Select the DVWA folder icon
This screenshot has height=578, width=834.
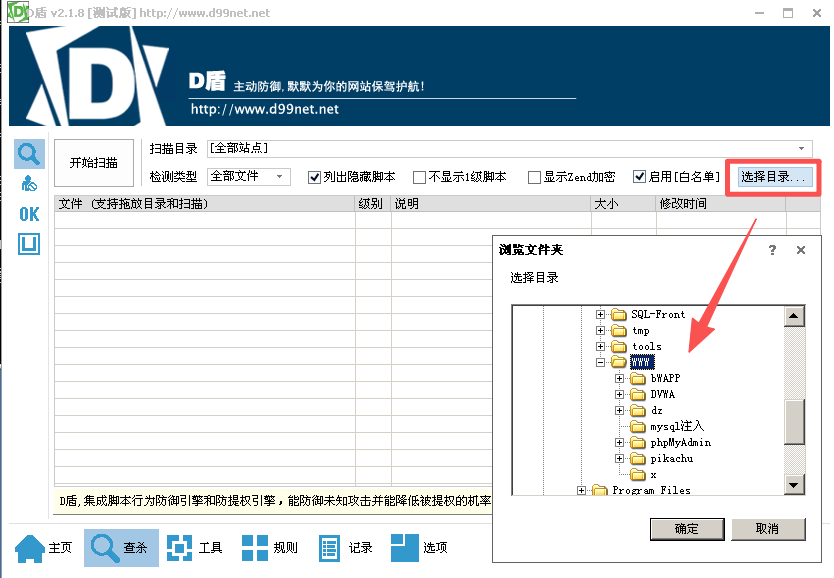638,394
